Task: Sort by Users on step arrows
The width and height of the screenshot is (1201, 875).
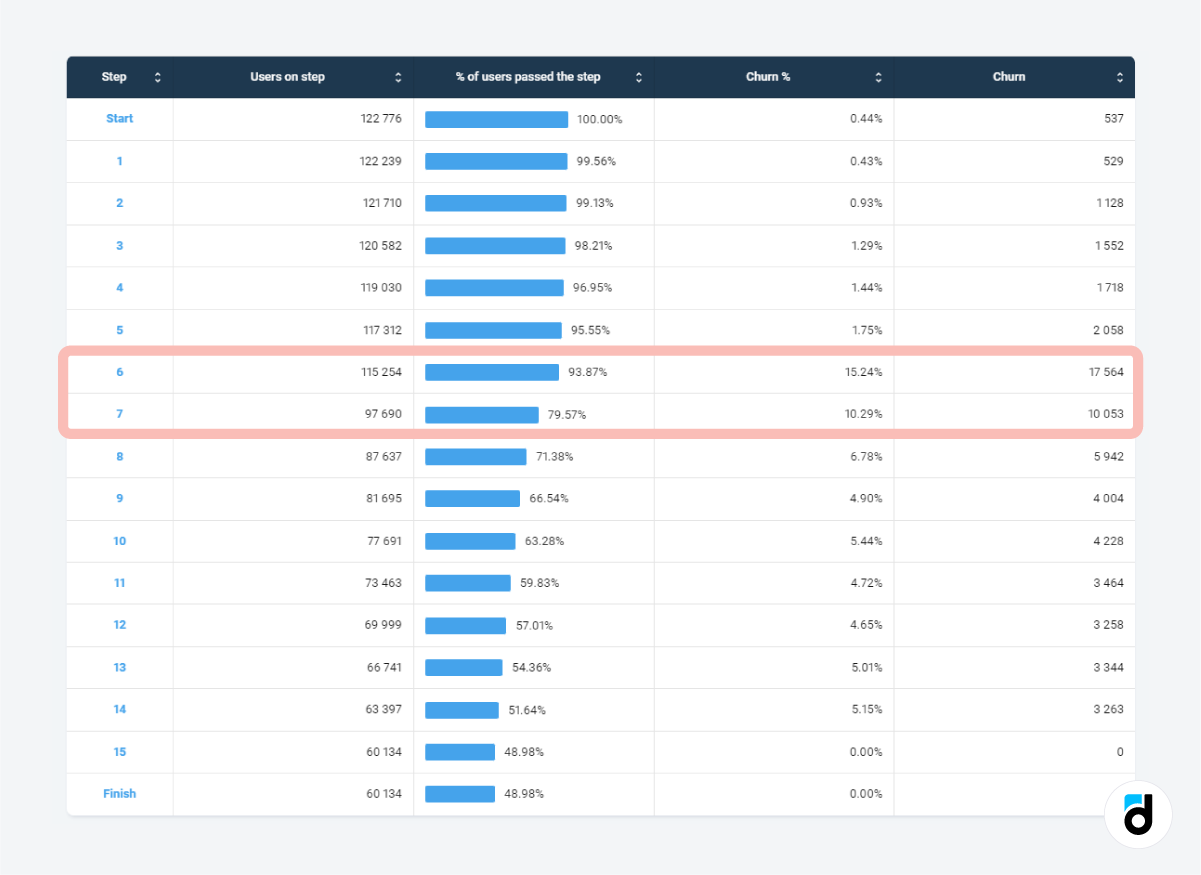Action: click(x=398, y=77)
